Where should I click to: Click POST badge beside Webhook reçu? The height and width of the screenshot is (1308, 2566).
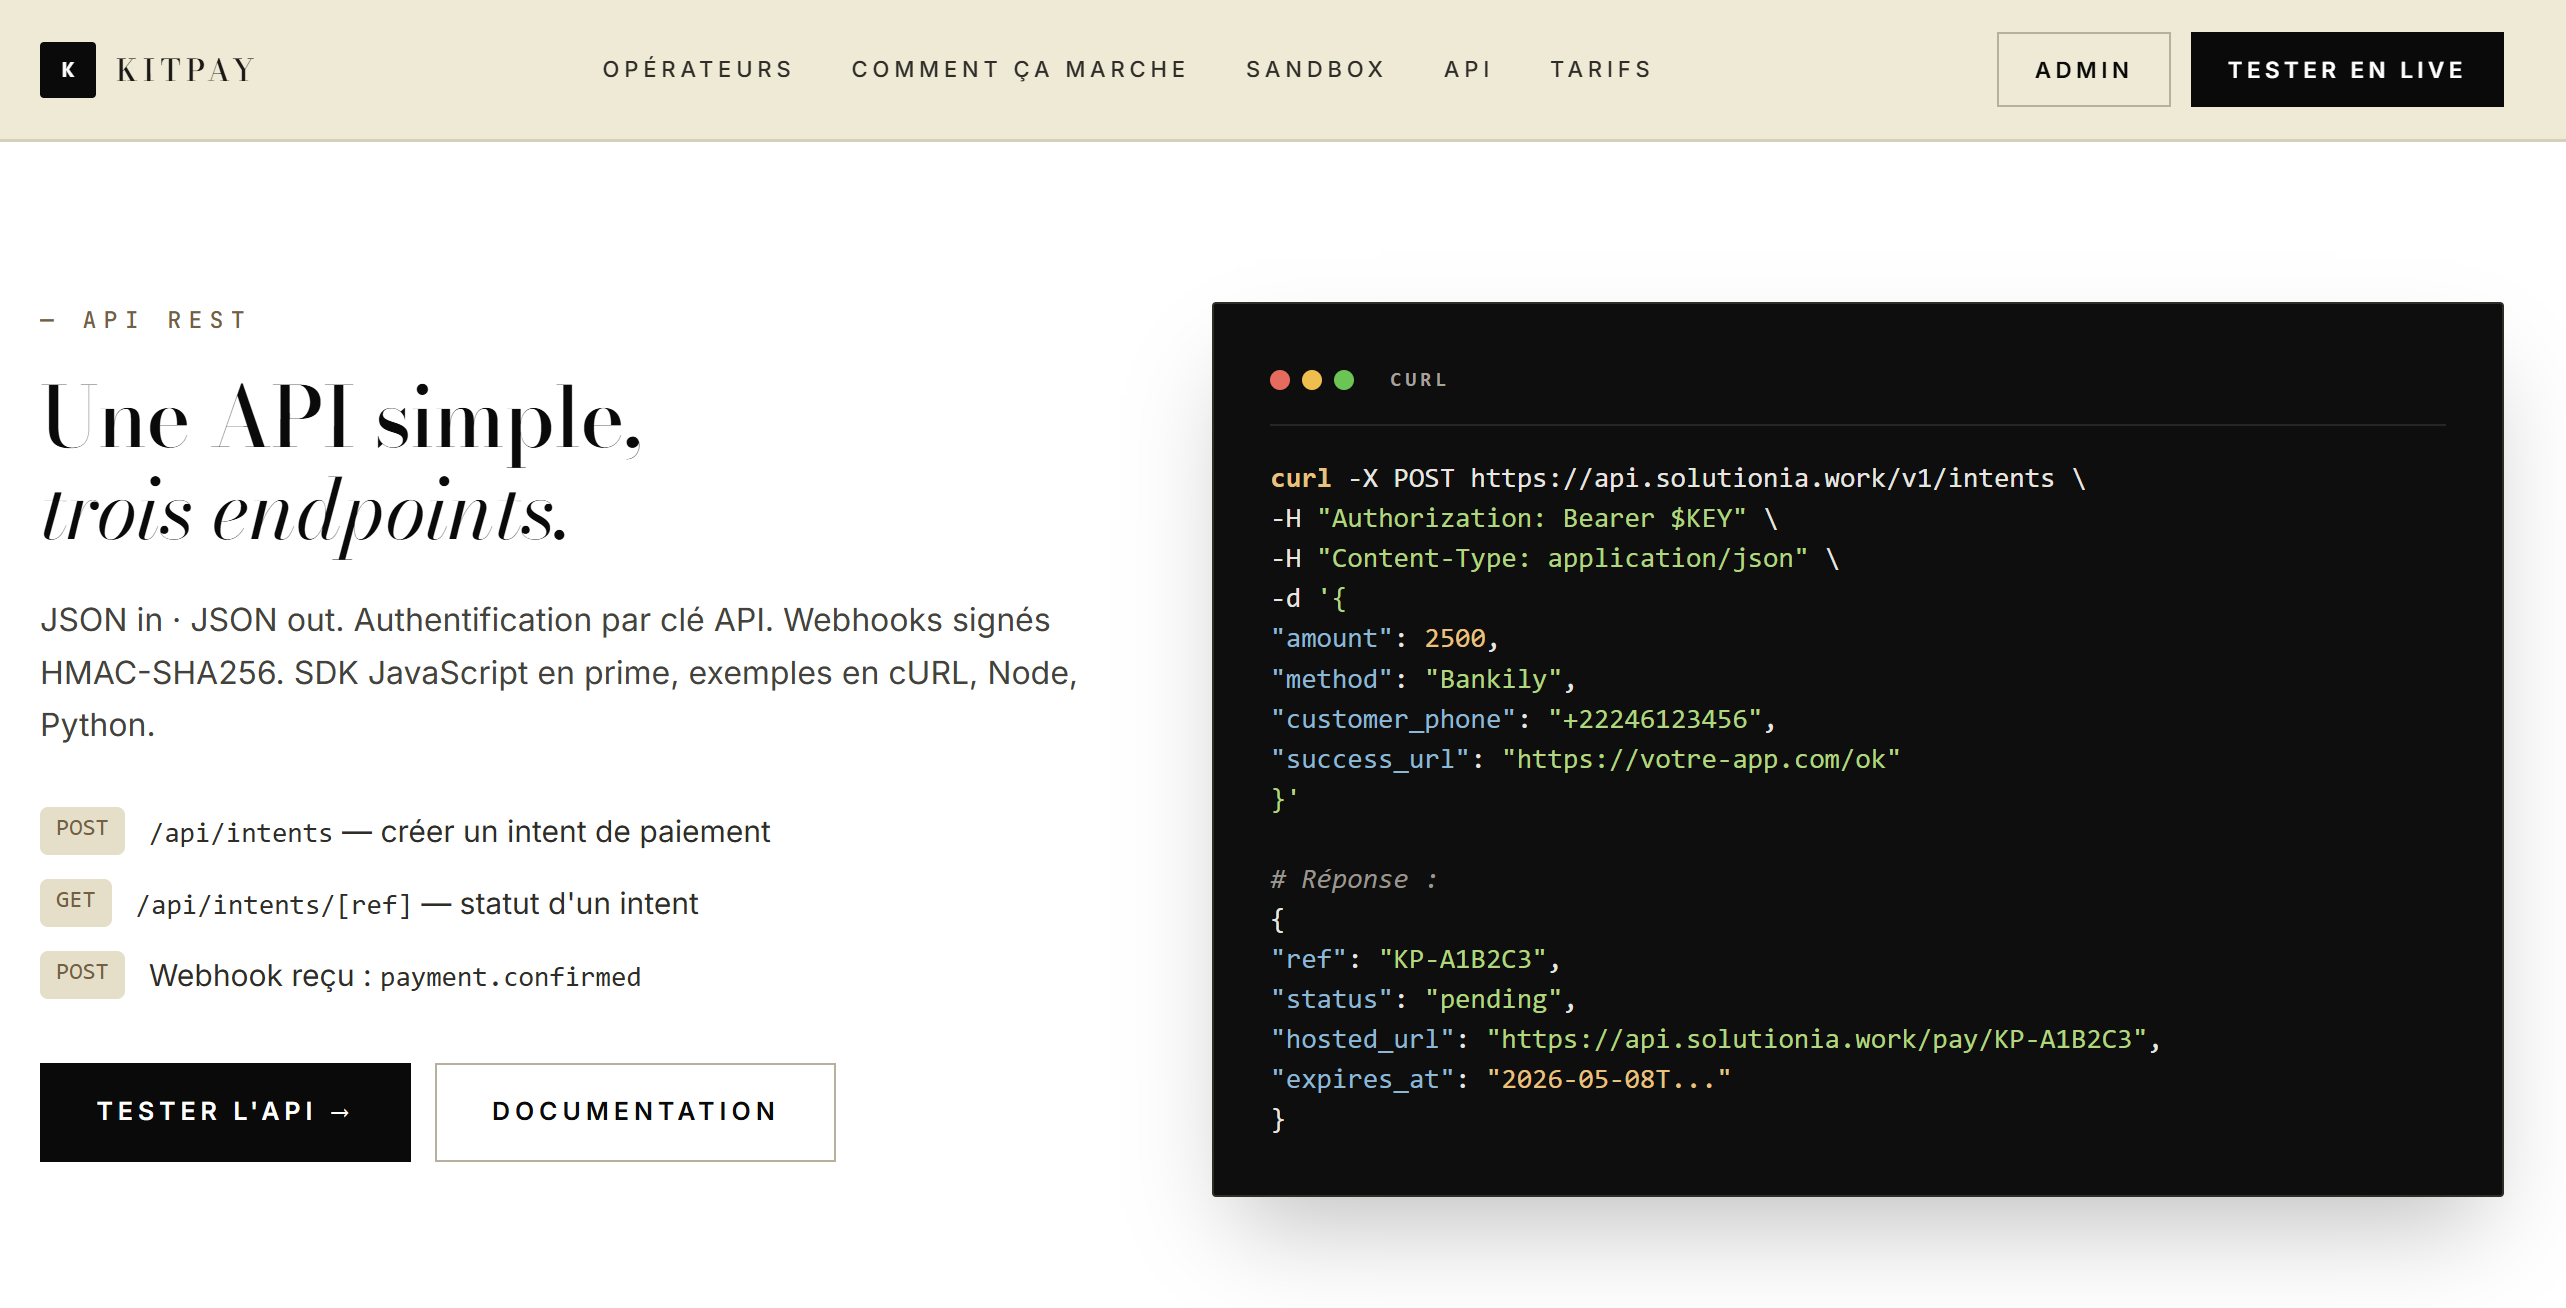pyautogui.click(x=82, y=974)
